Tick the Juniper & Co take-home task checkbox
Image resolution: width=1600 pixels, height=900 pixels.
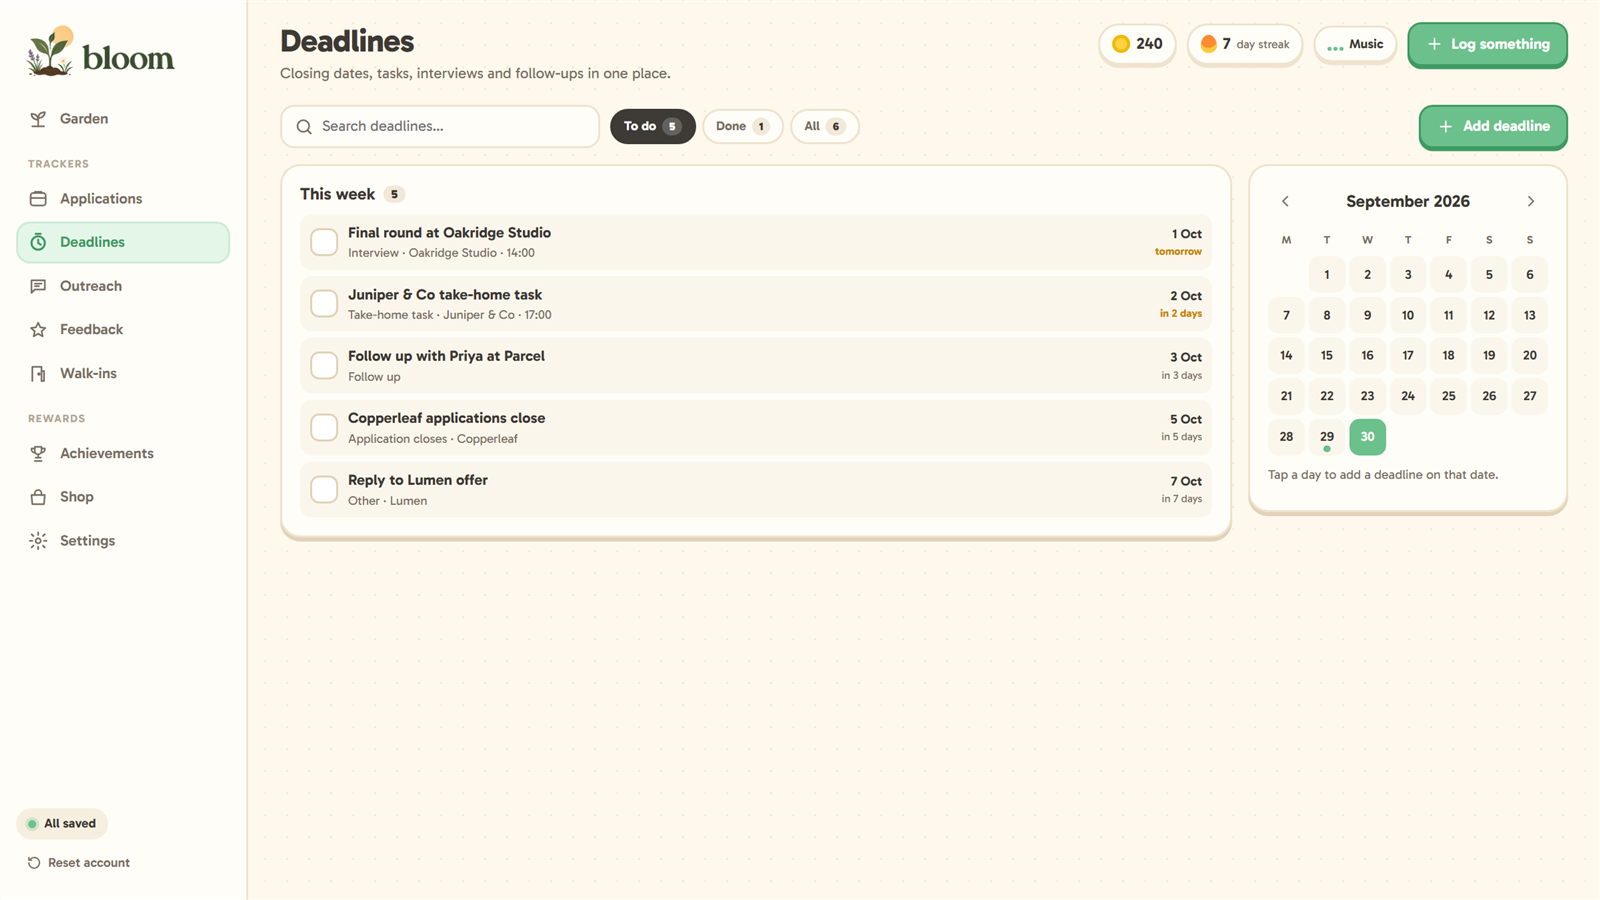pos(324,304)
